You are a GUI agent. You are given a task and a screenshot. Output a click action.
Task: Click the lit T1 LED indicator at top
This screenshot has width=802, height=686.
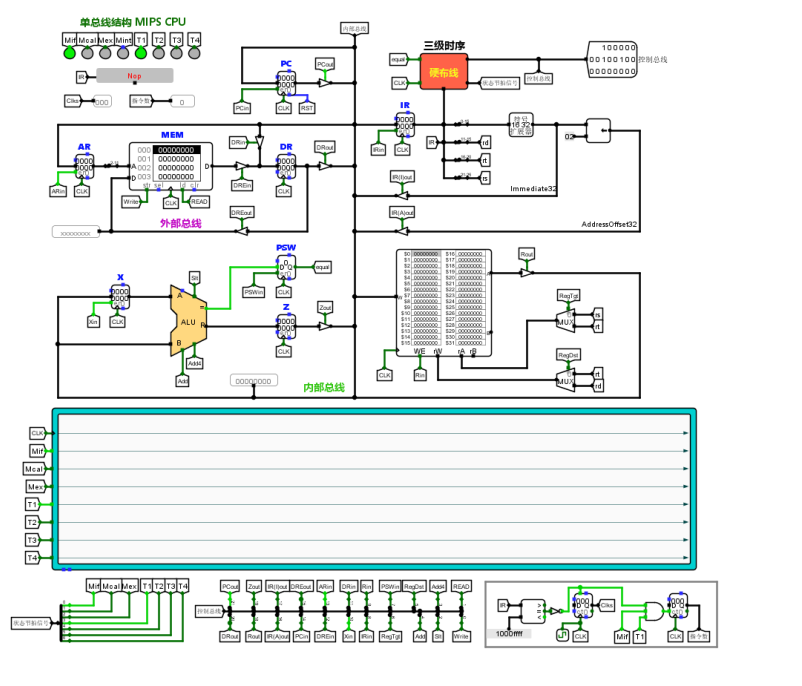[x=141, y=53]
